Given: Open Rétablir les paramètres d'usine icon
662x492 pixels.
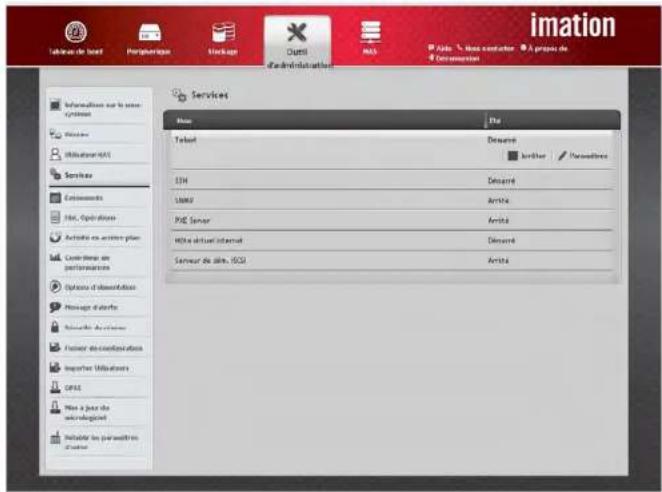Looking at the screenshot, I should pyautogui.click(x=55, y=437).
